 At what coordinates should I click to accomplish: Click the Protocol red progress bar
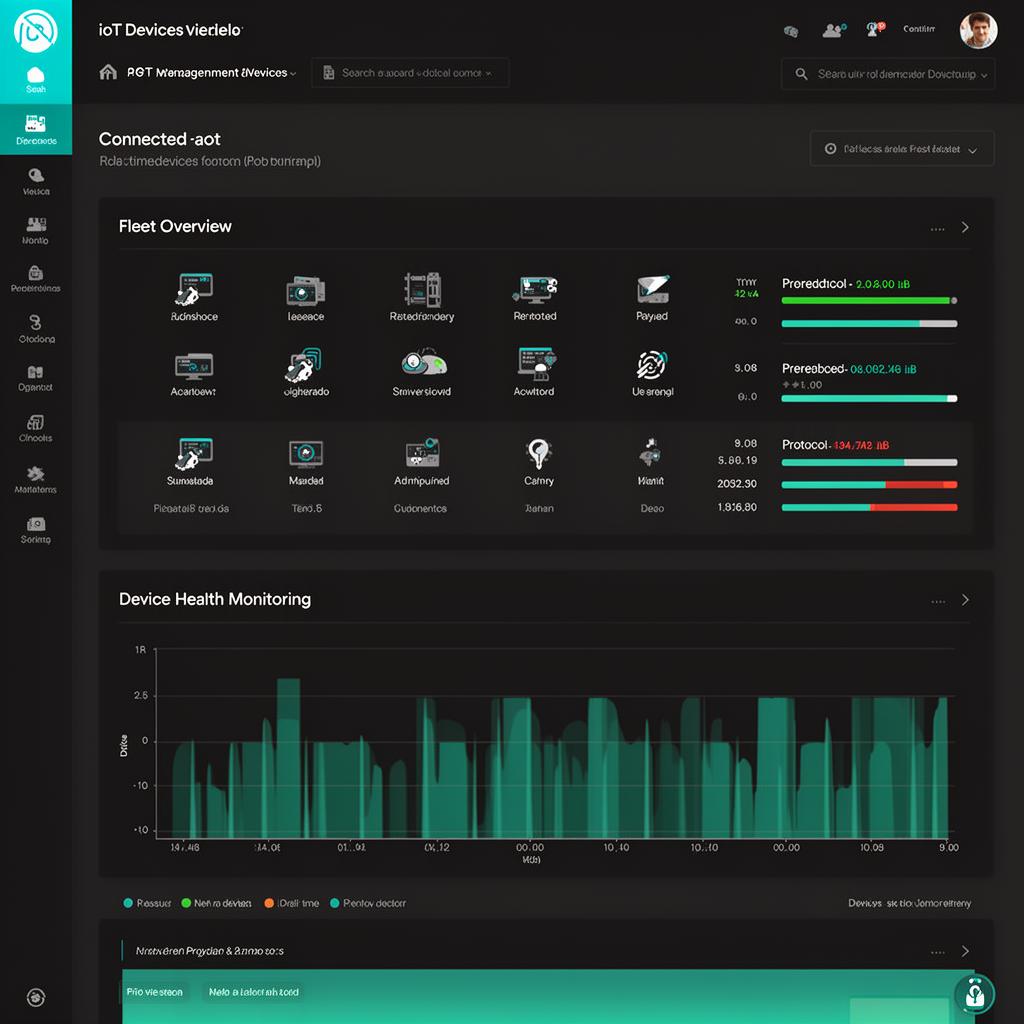click(x=869, y=461)
